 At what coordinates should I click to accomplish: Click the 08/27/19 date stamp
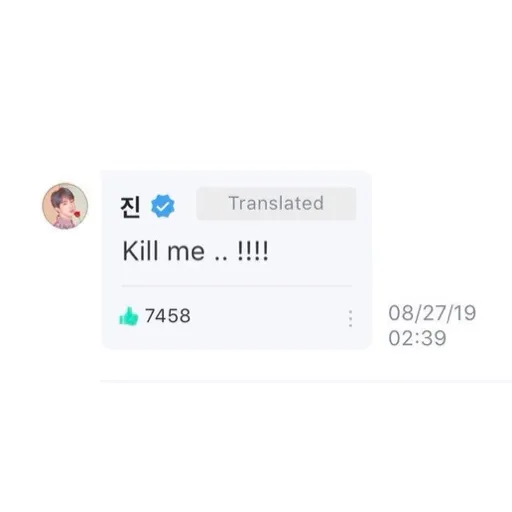pyautogui.click(x=432, y=313)
